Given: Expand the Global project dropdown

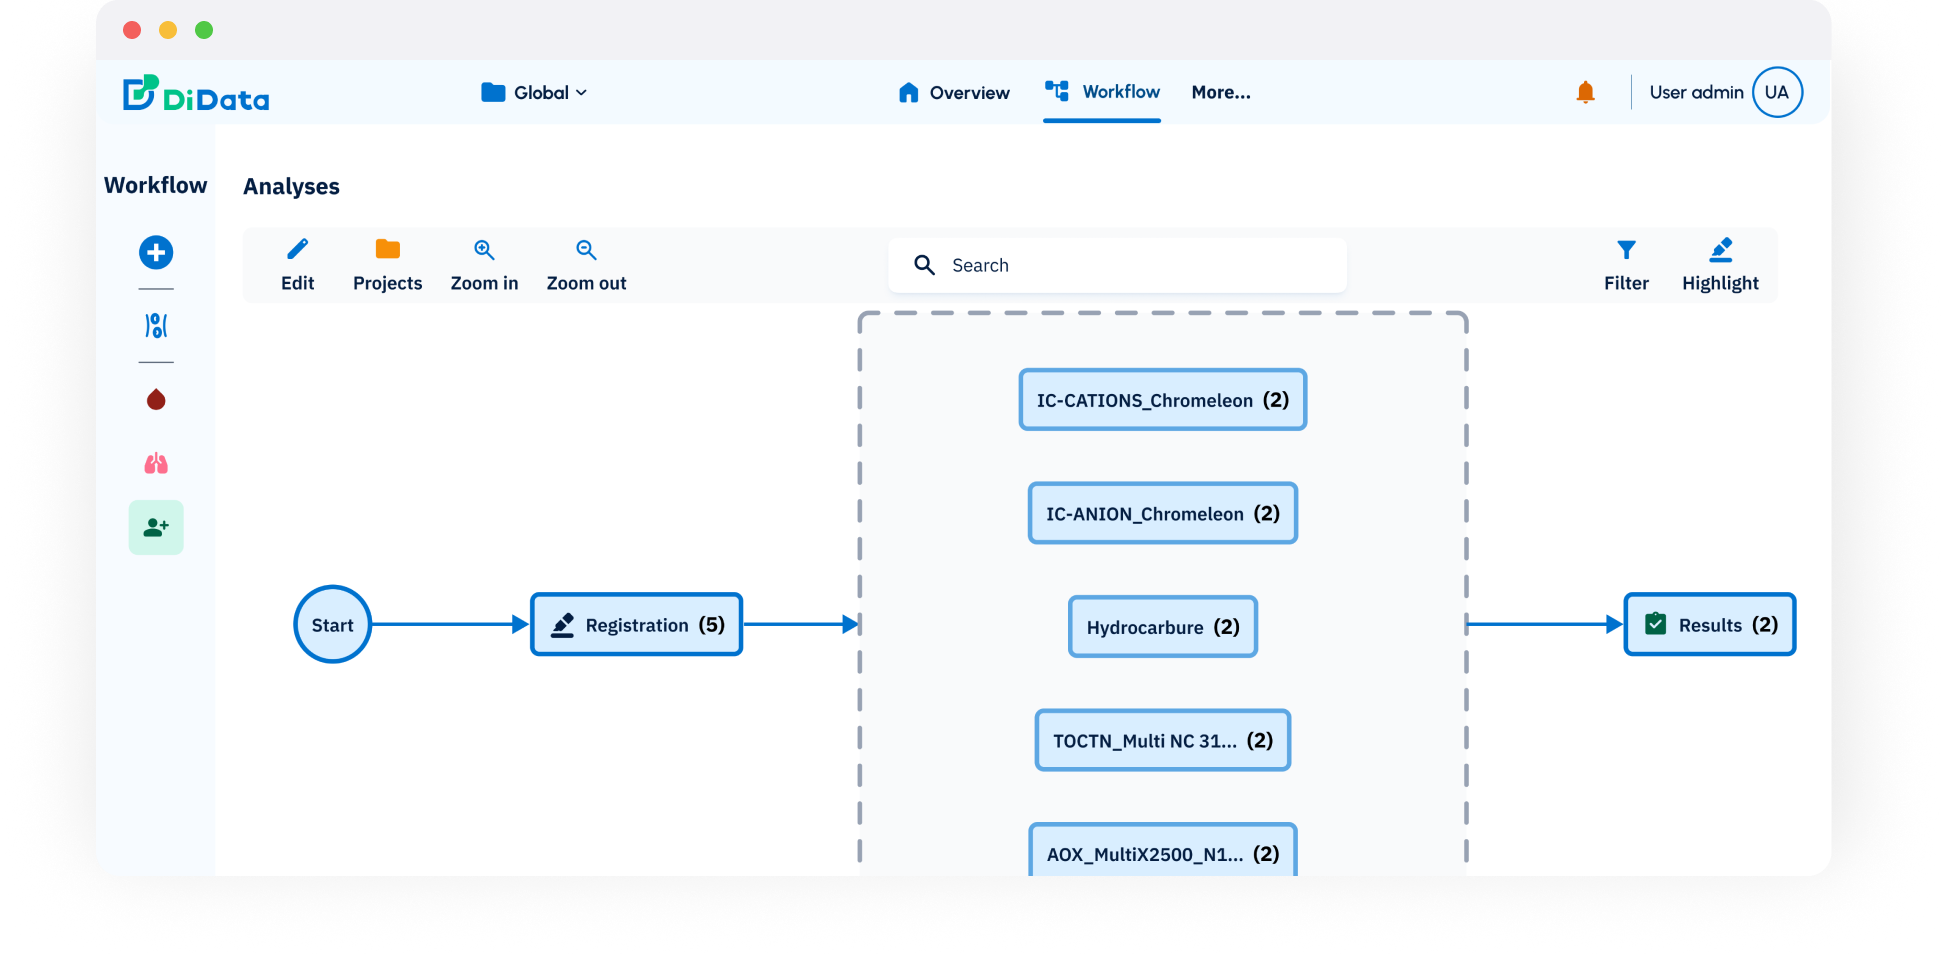Looking at the screenshot, I should 534,93.
